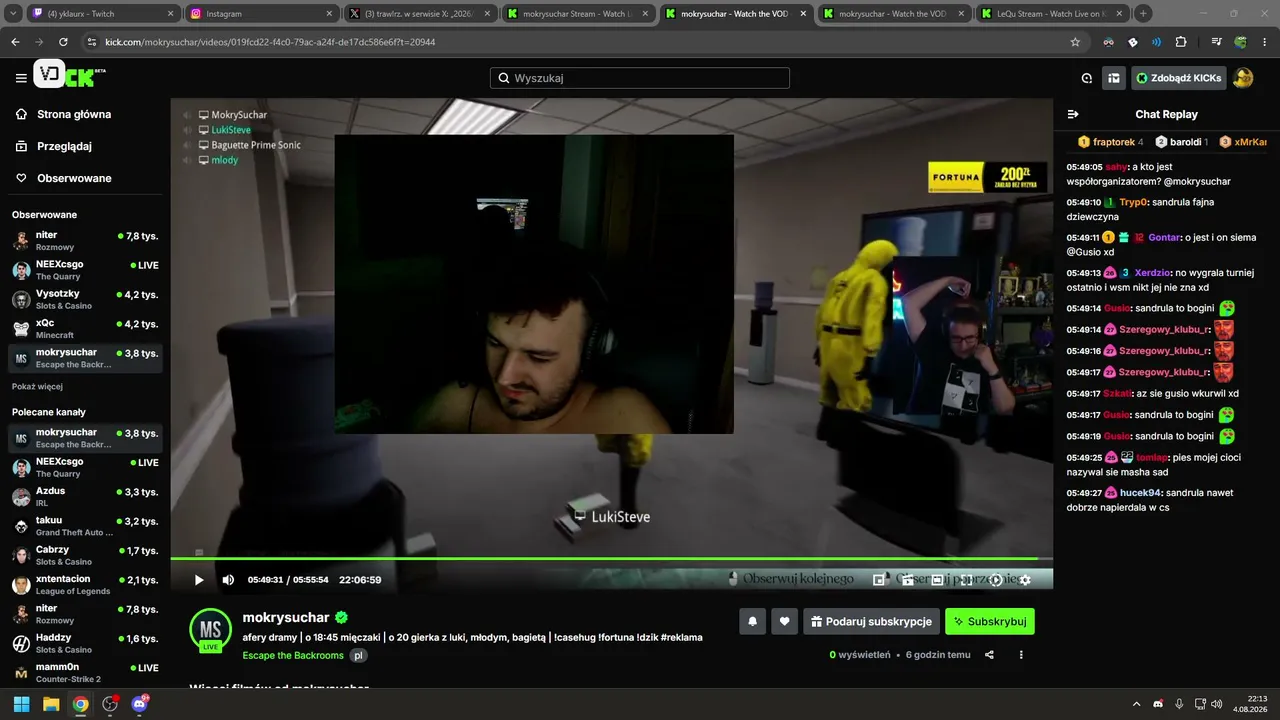Collapse the Chat Replay panel
The width and height of the screenshot is (1280, 720).
(x=1073, y=114)
